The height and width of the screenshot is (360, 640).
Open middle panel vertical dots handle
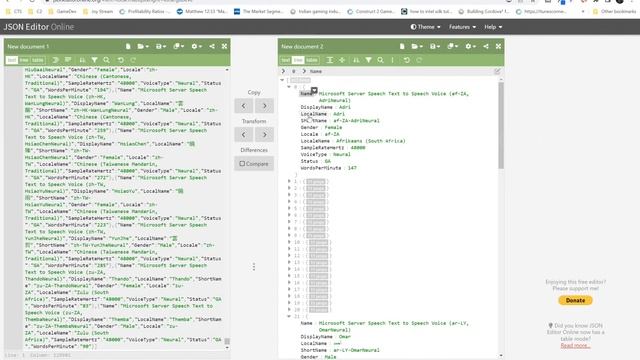click(254, 267)
